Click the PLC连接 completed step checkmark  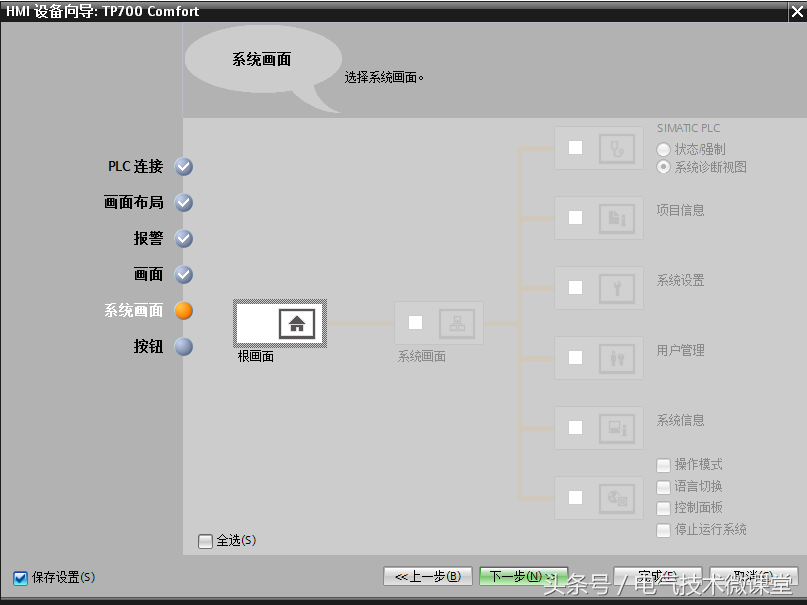click(x=184, y=167)
